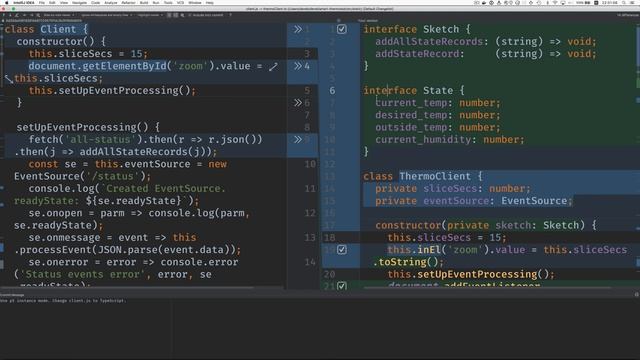Image resolution: width=640 pixels, height=360 pixels.
Task: Open the Edit menu
Action: [52, 2]
